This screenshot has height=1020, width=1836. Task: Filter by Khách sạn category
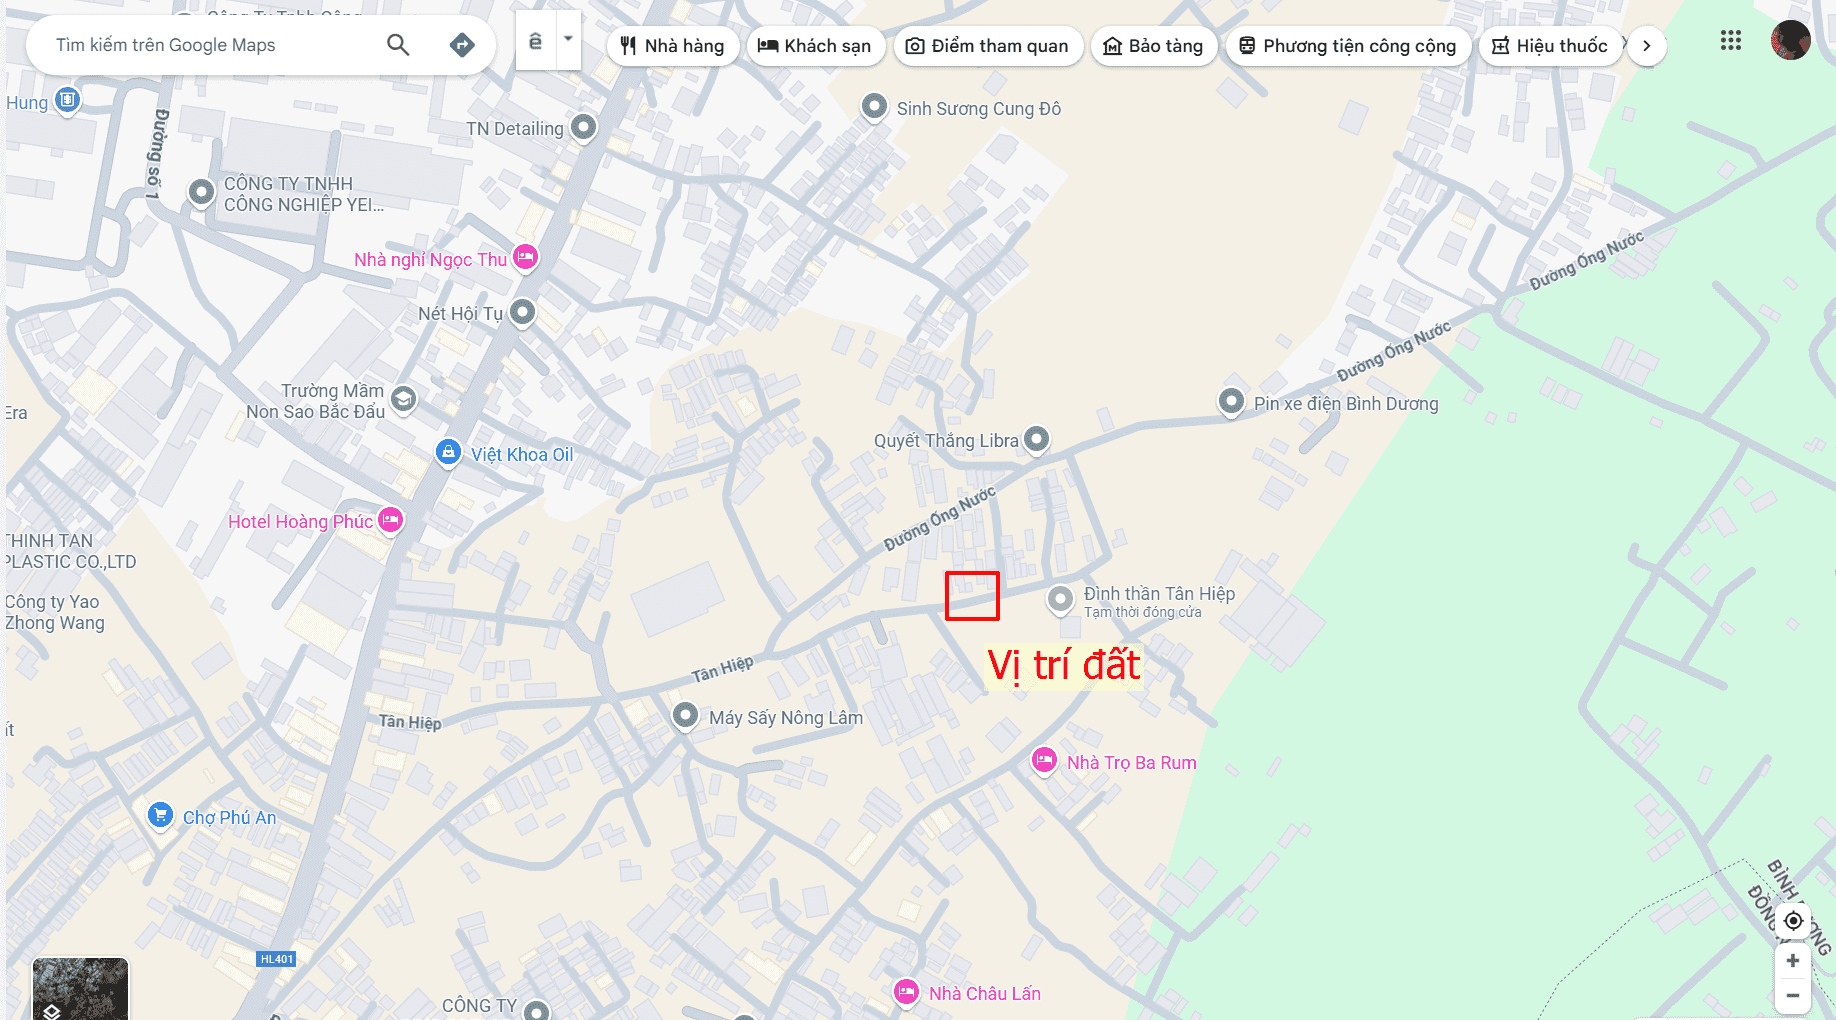pos(815,46)
